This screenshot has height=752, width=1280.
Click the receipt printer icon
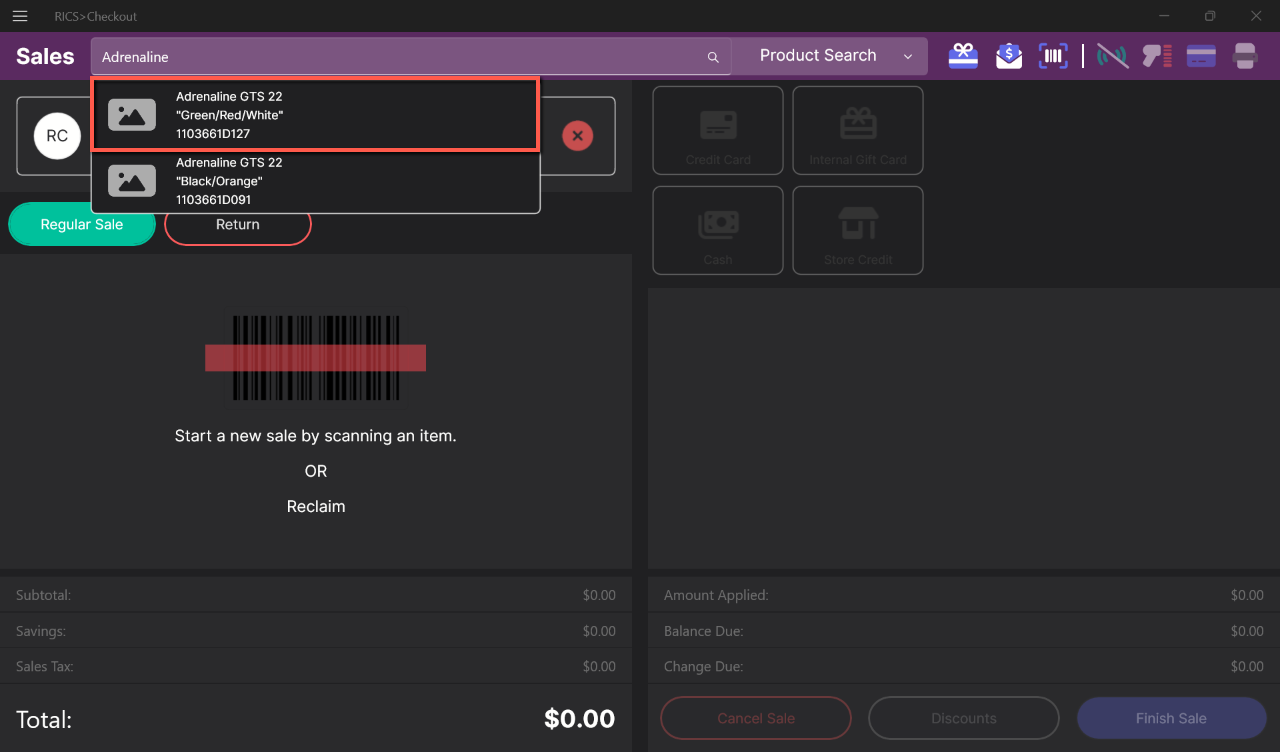[1245, 56]
